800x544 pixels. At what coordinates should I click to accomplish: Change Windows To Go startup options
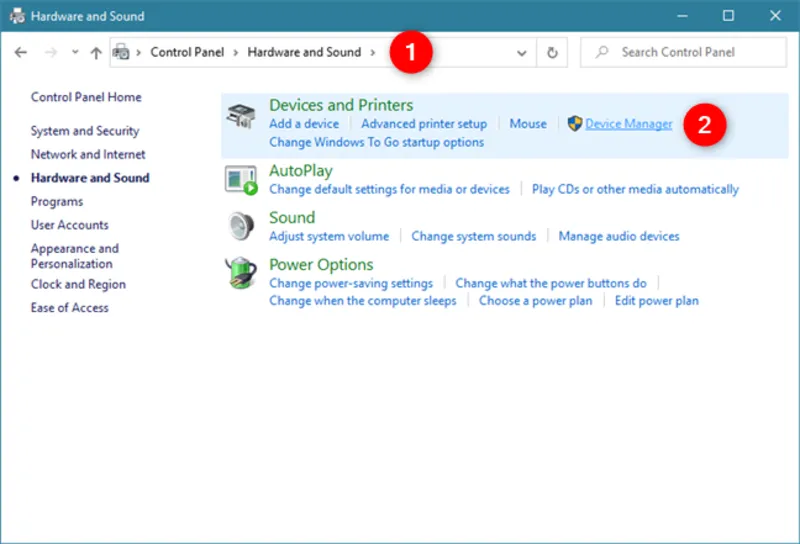pyautogui.click(x=377, y=142)
